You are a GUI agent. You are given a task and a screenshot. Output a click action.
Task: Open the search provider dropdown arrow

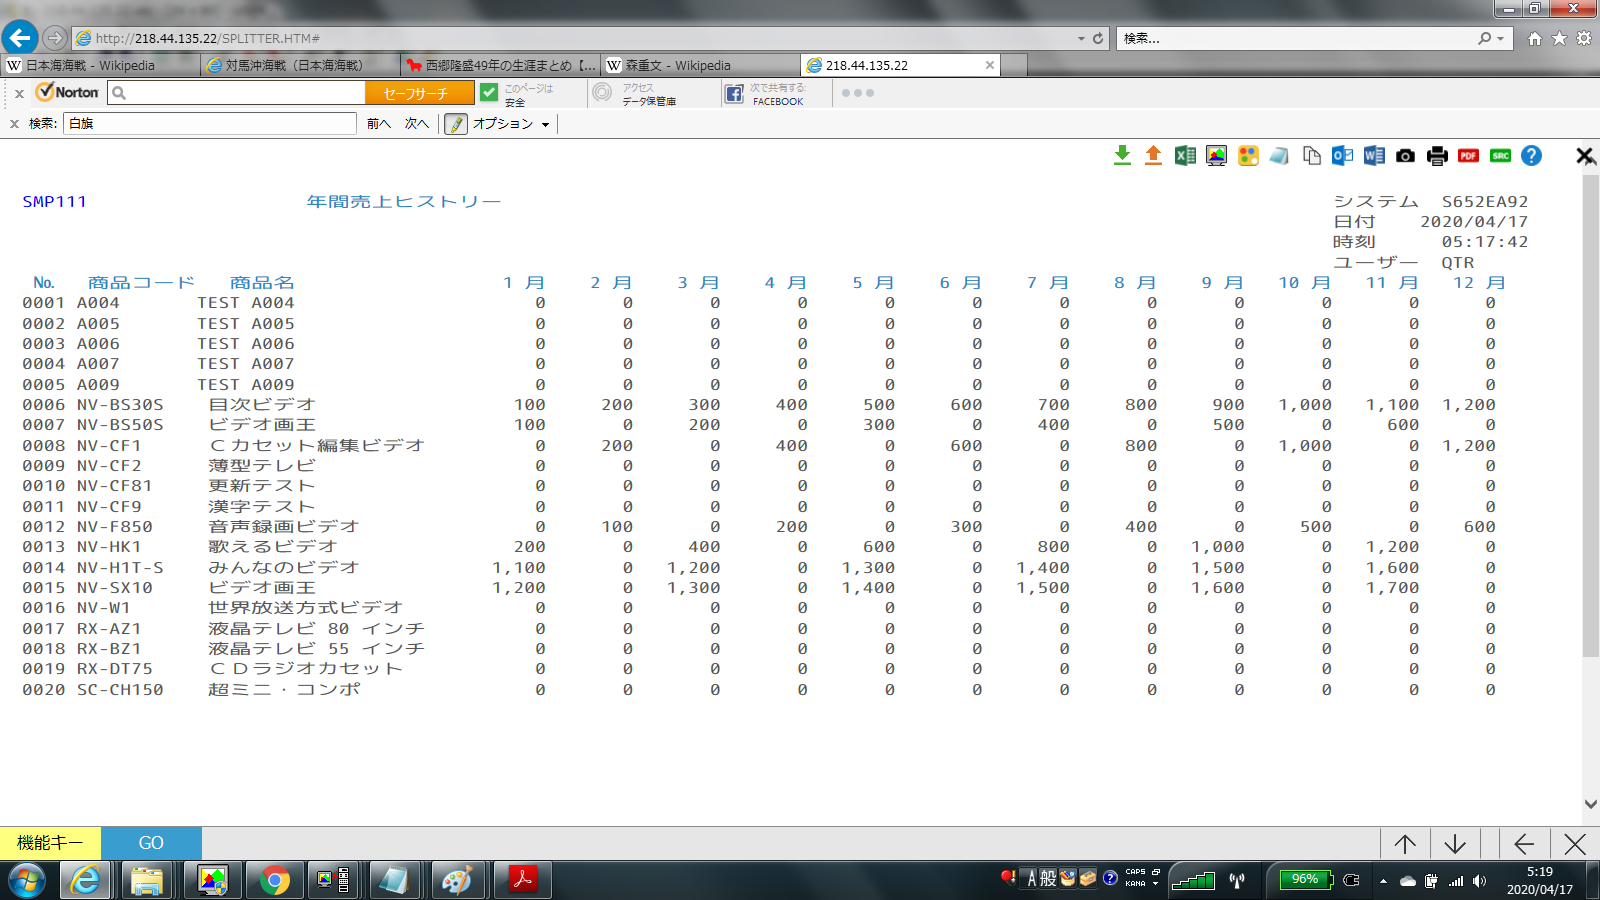[1500, 39]
